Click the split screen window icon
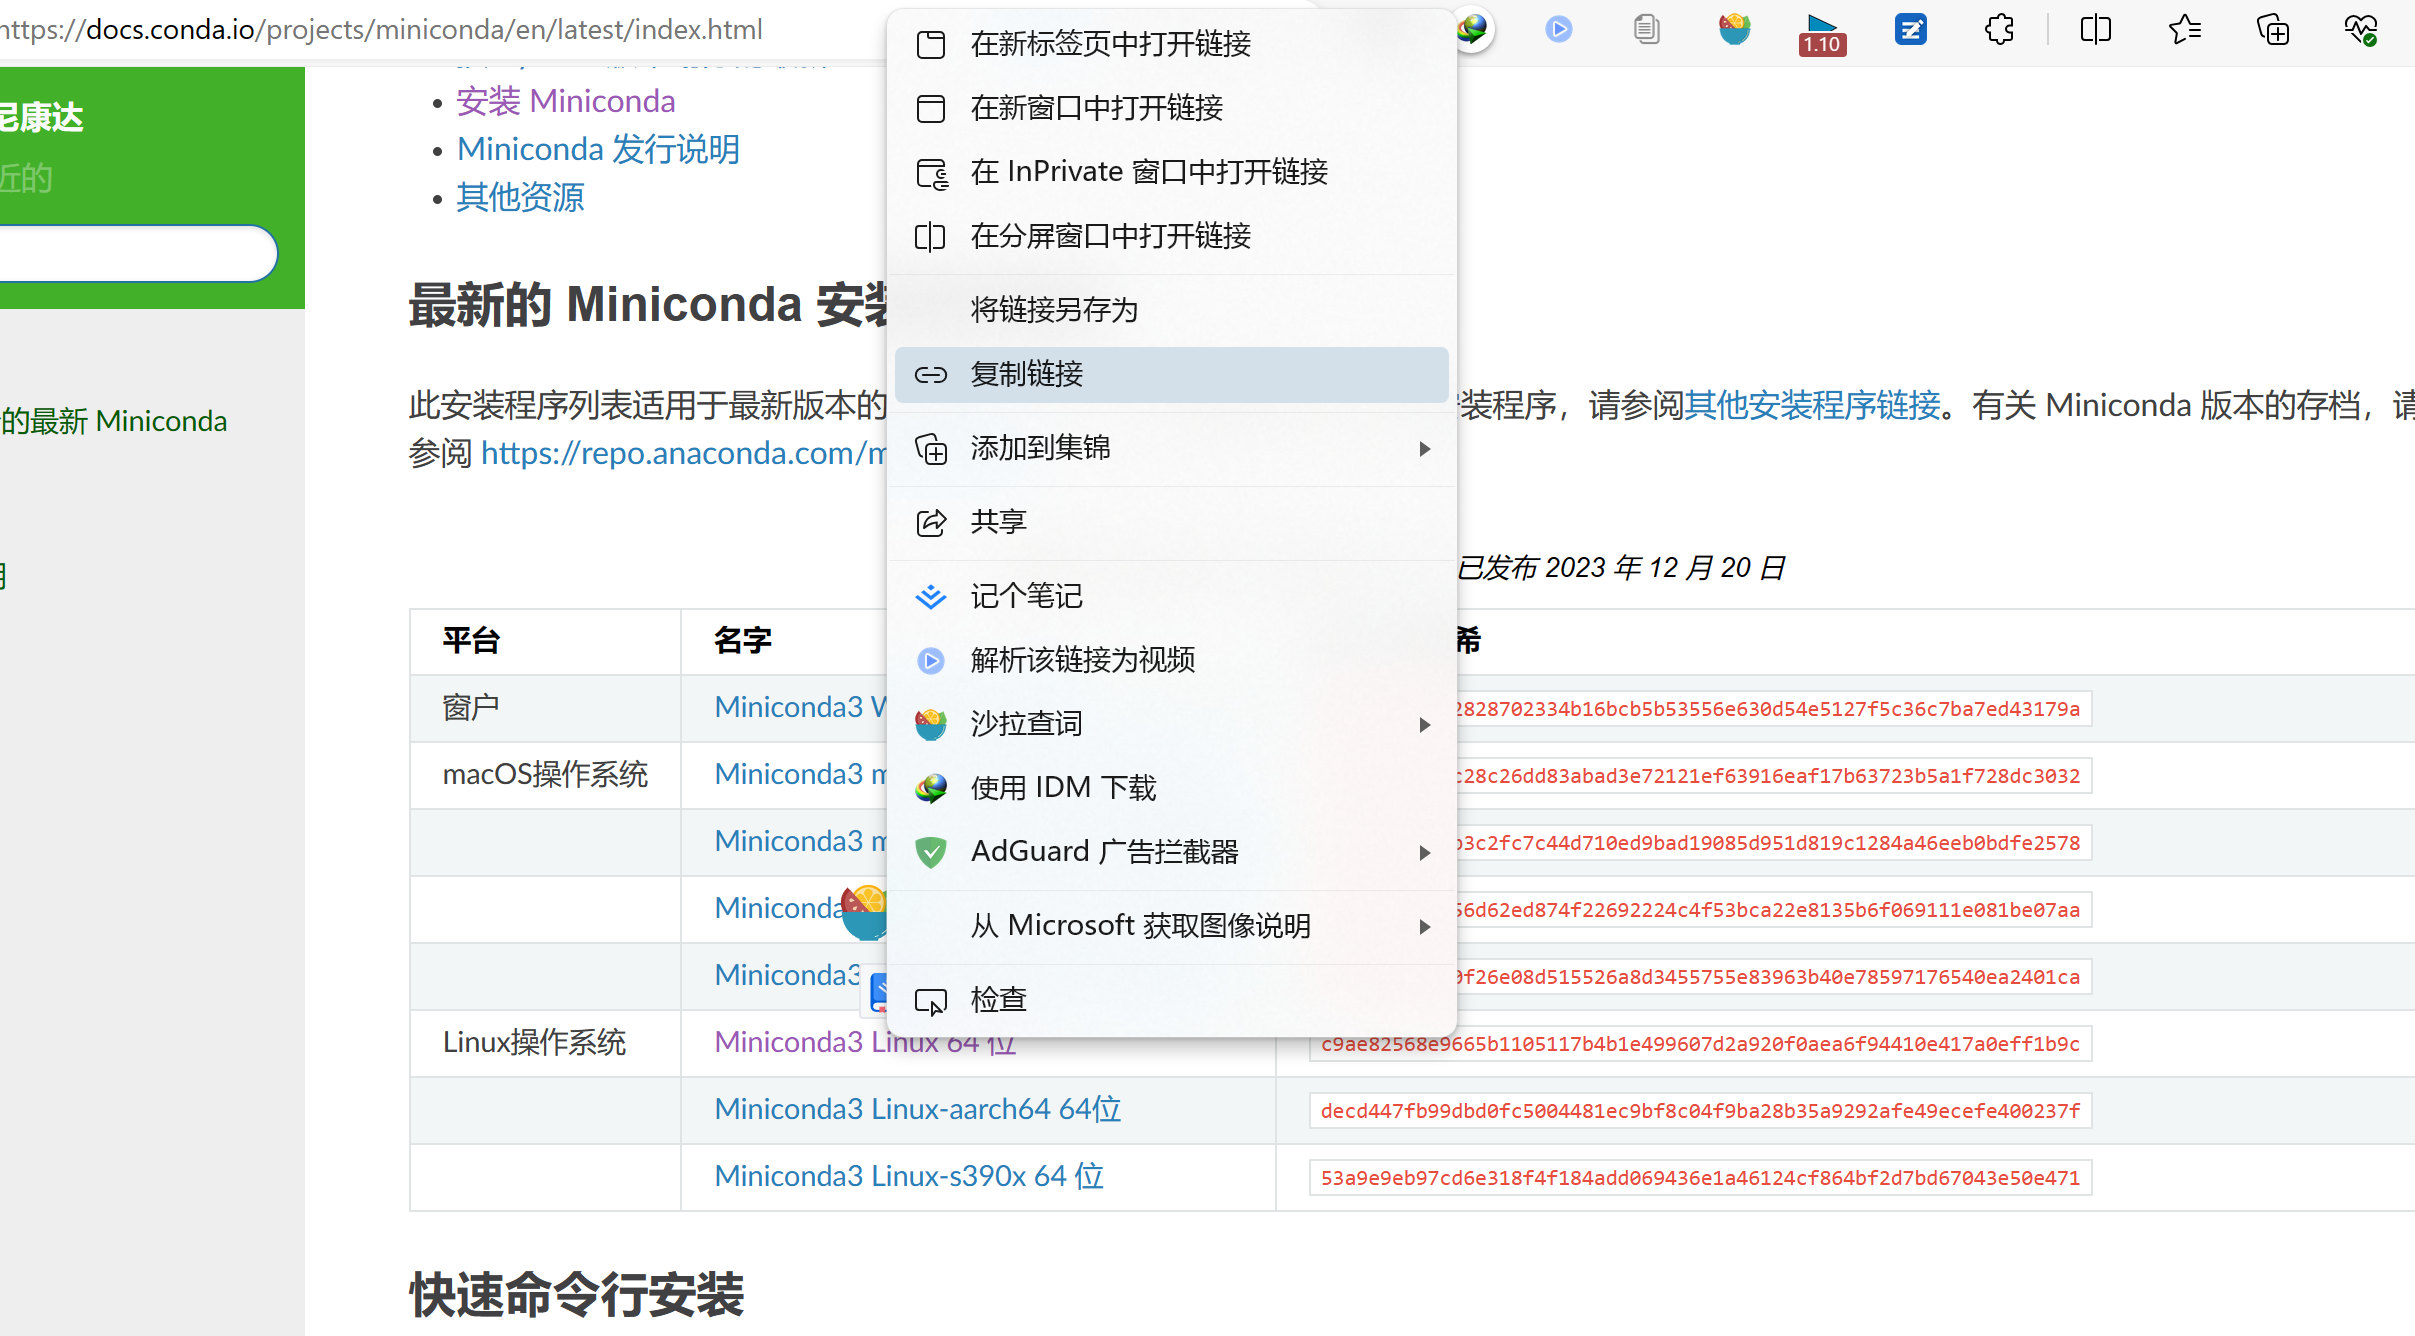The height and width of the screenshot is (1336, 2415). [2095, 29]
